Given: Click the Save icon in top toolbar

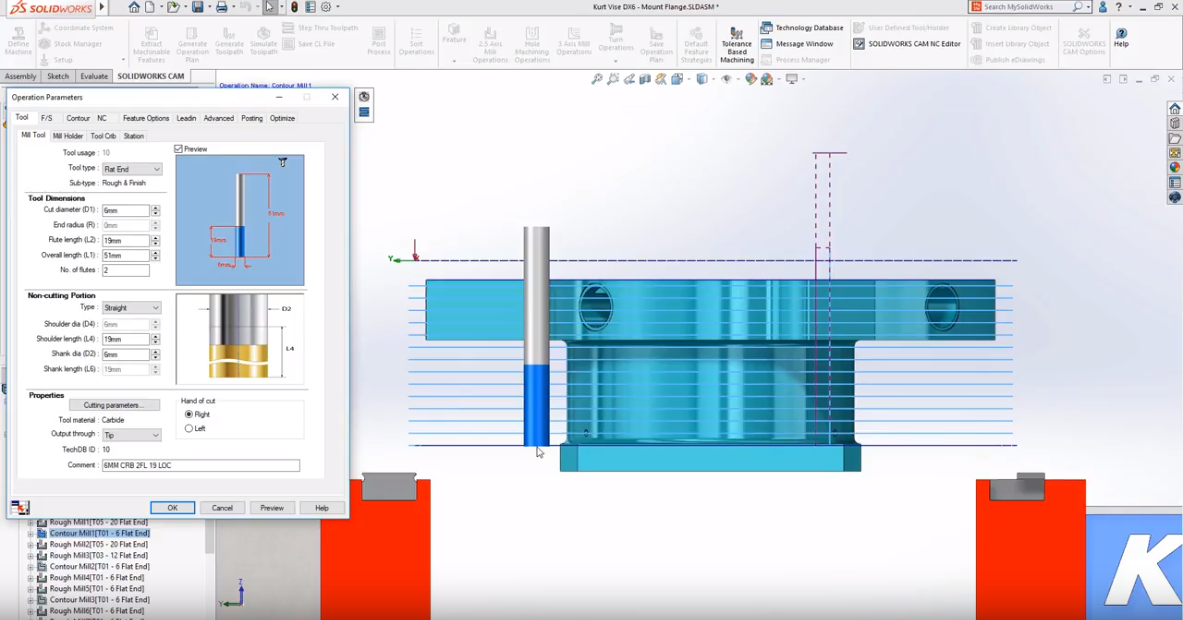Looking at the screenshot, I should click(197, 7).
